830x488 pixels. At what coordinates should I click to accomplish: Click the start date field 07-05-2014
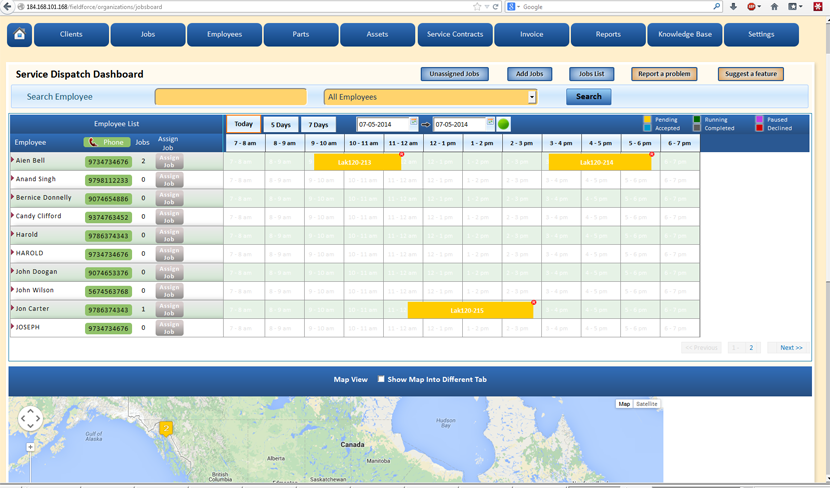point(383,124)
